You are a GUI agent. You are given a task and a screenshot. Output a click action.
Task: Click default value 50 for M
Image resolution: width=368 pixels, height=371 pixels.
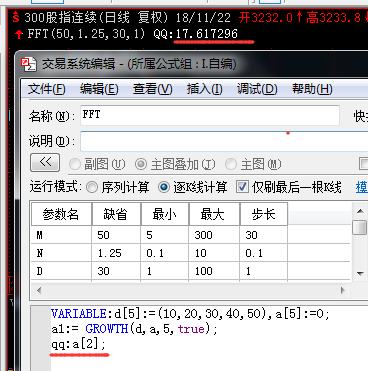pyautogui.click(x=116, y=235)
